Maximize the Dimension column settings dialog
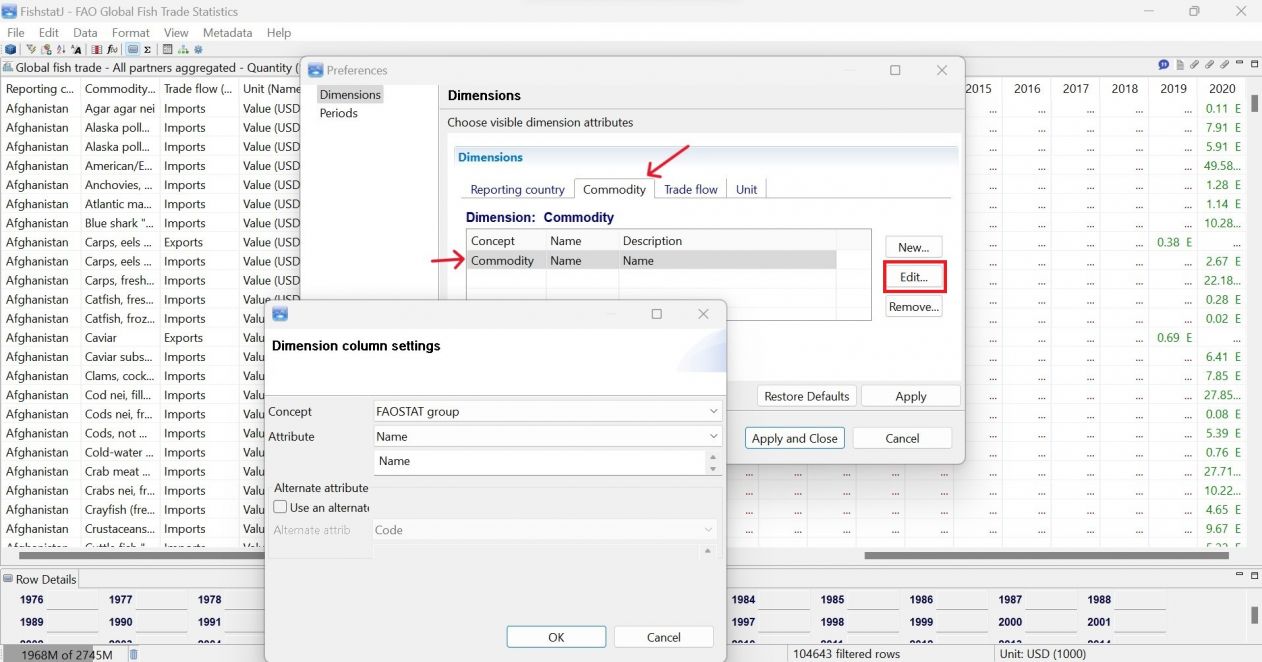1262x662 pixels. pos(656,314)
